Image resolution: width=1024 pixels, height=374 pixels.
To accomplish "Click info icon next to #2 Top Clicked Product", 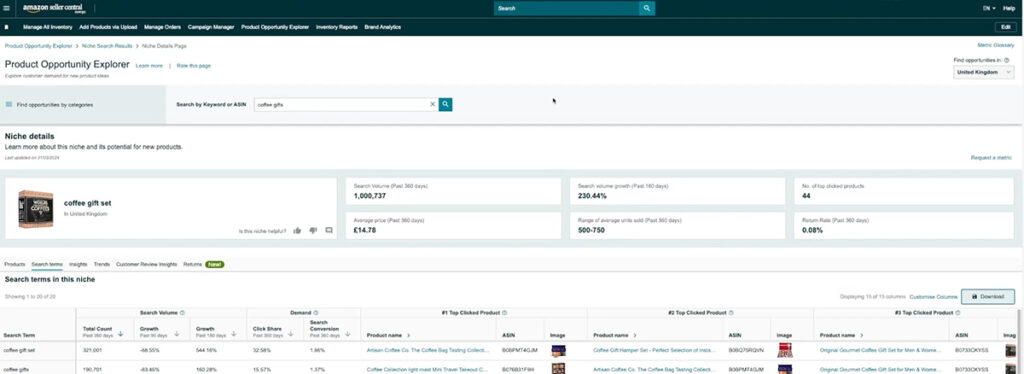I will (x=731, y=313).
